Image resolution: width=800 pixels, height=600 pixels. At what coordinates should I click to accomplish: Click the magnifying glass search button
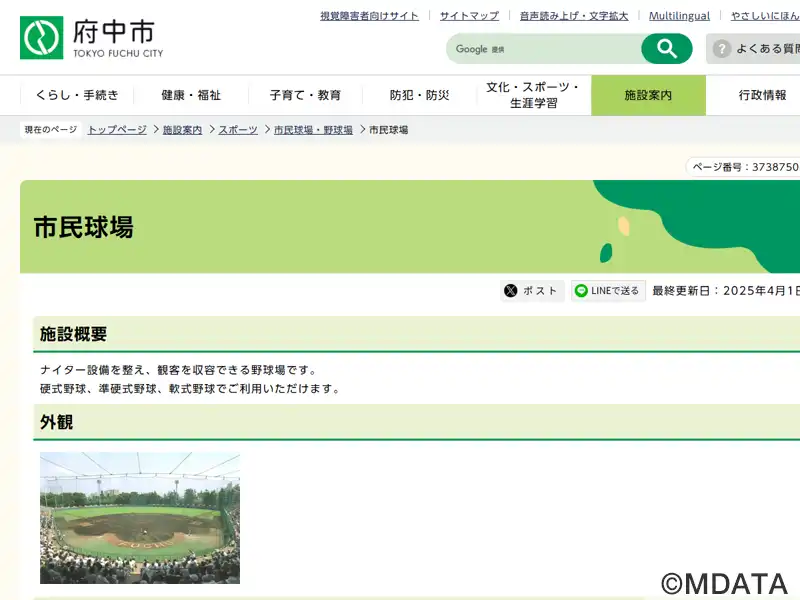[x=666, y=49]
